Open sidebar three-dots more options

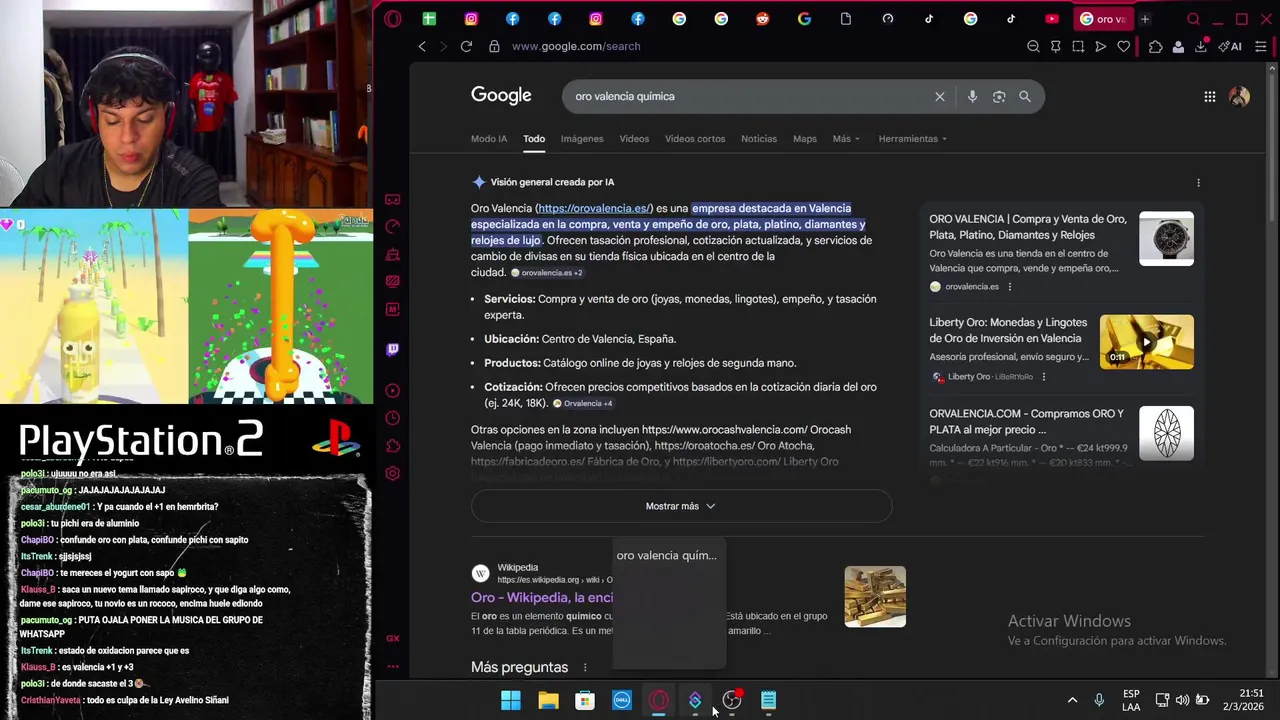393,666
